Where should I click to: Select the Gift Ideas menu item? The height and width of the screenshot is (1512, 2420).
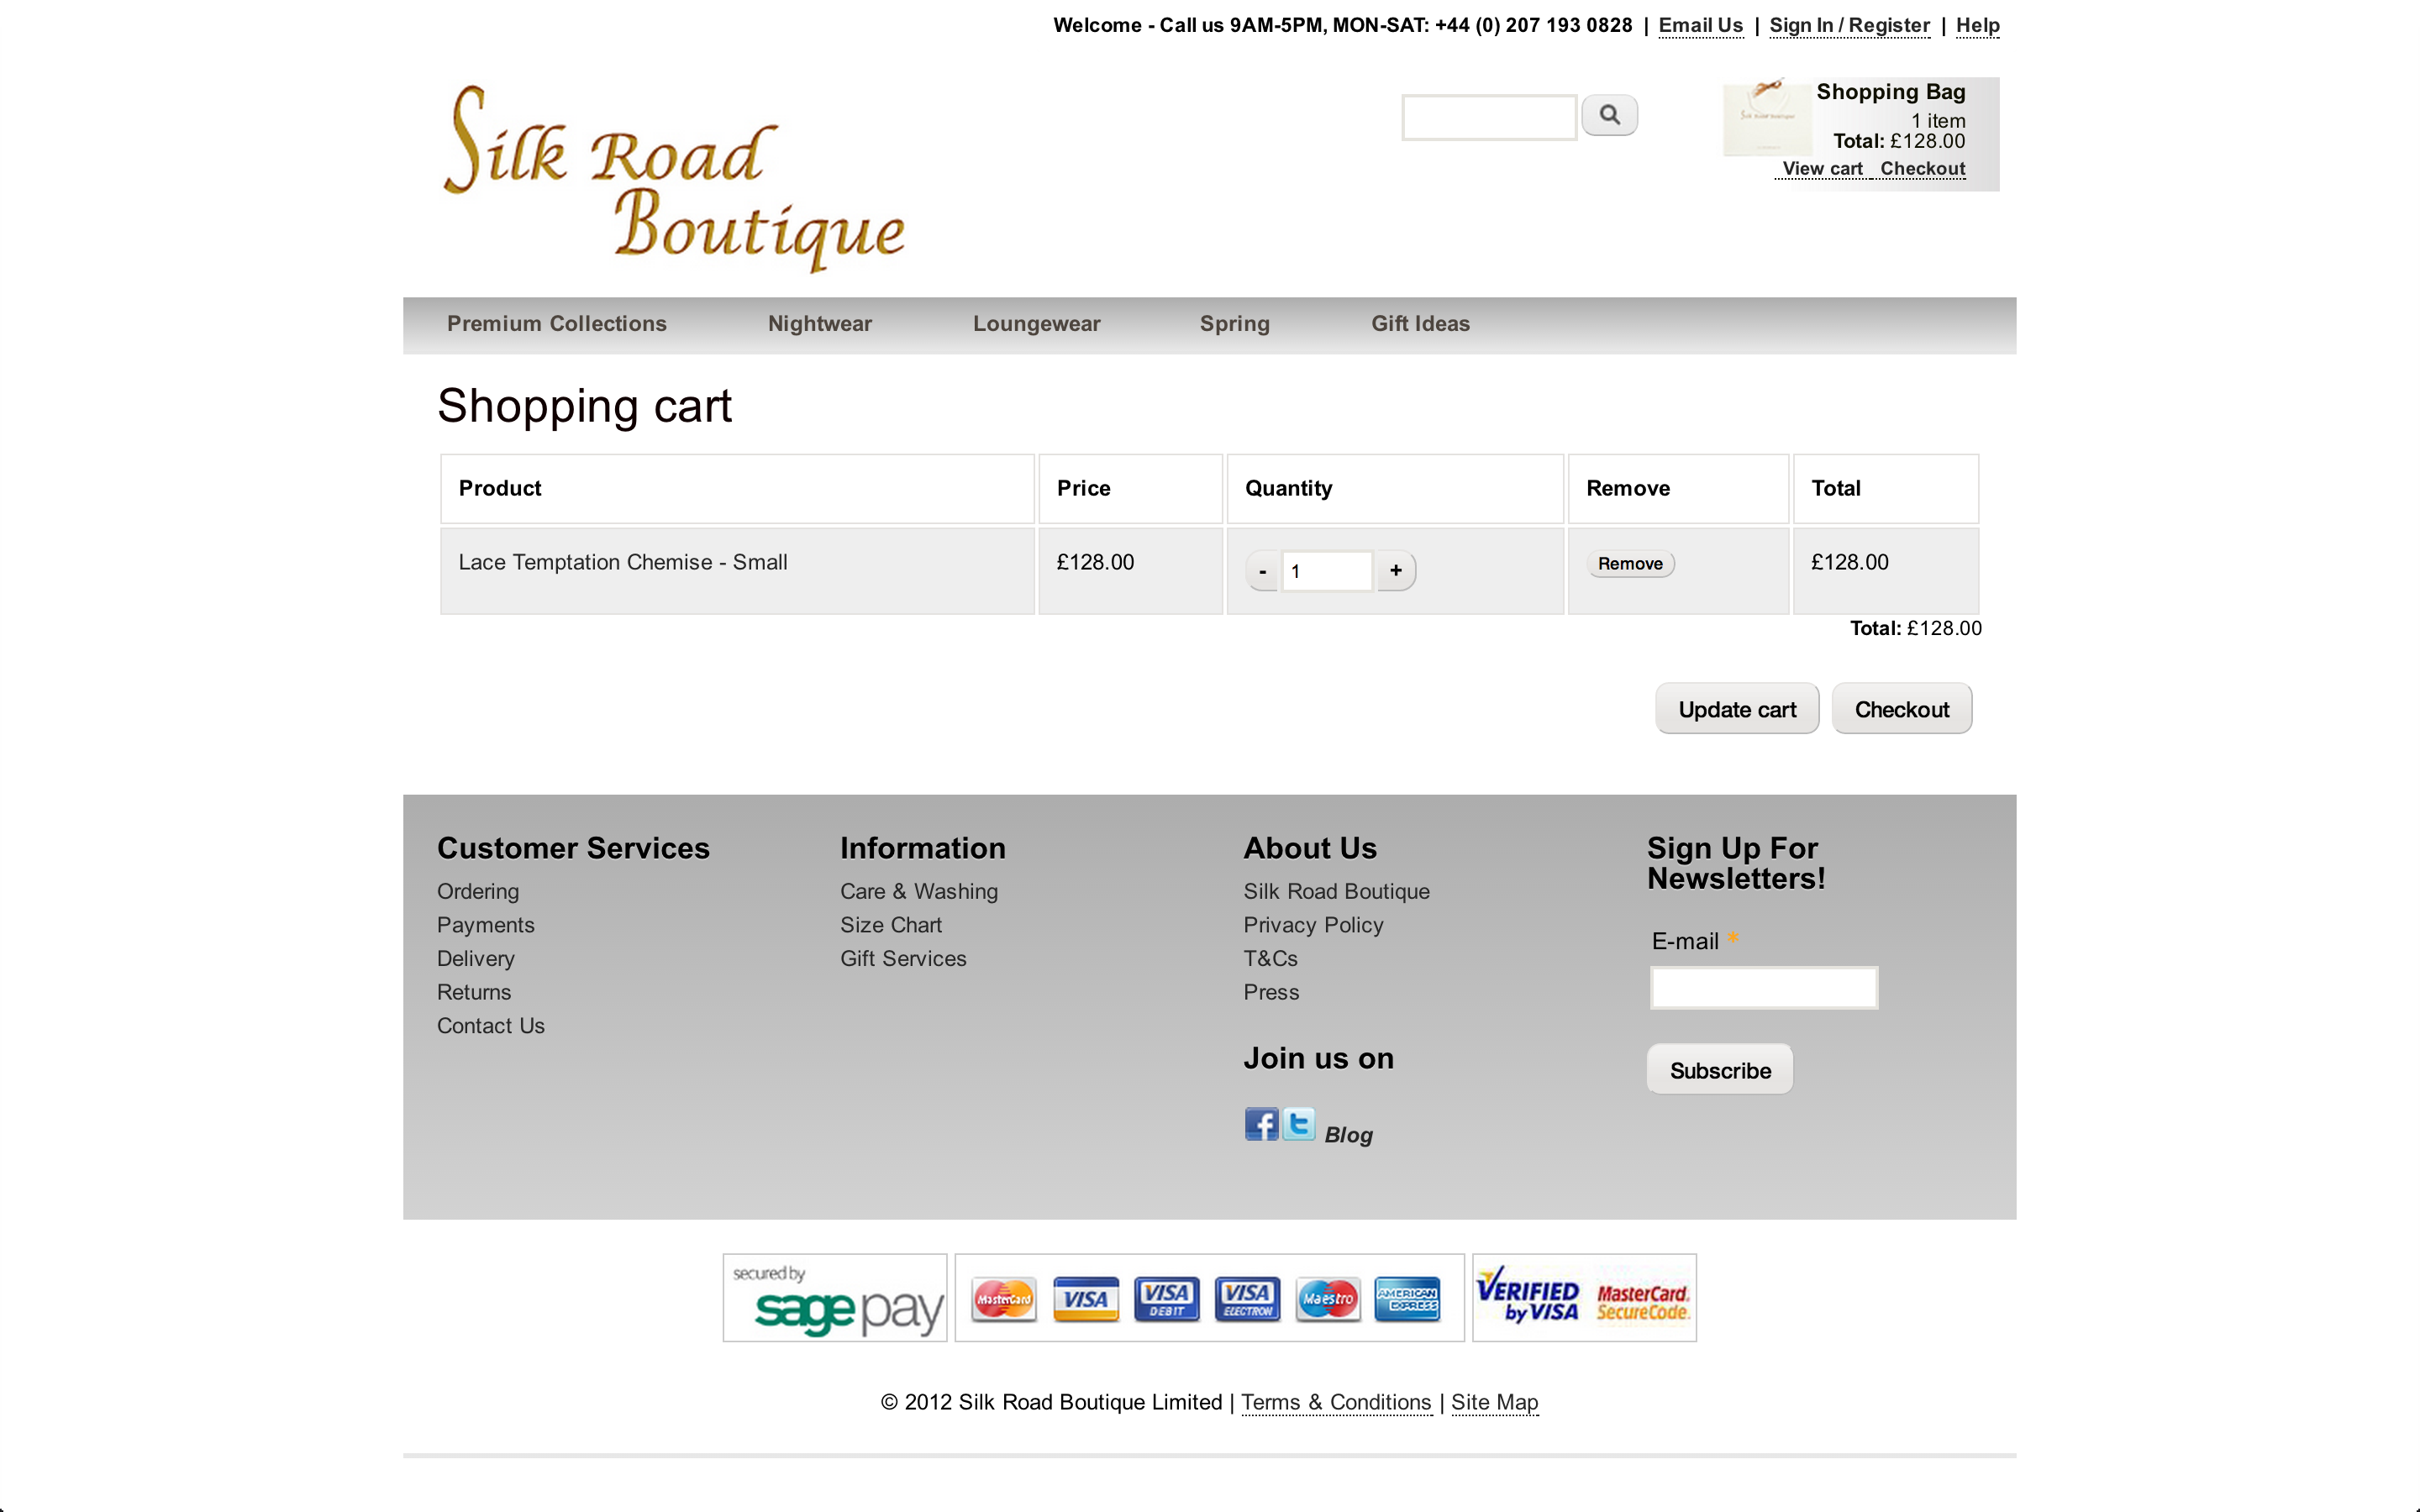1419,324
